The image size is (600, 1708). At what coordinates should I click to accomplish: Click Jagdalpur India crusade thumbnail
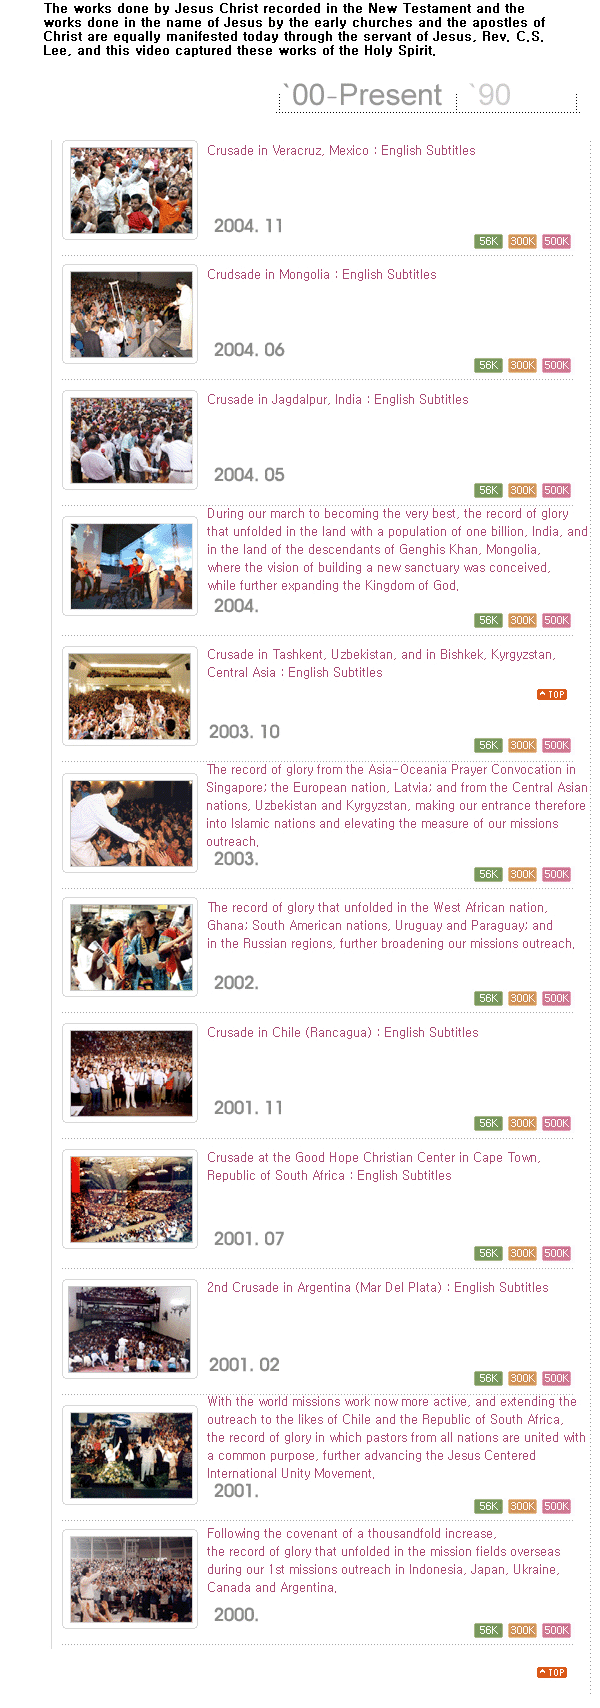(131, 440)
